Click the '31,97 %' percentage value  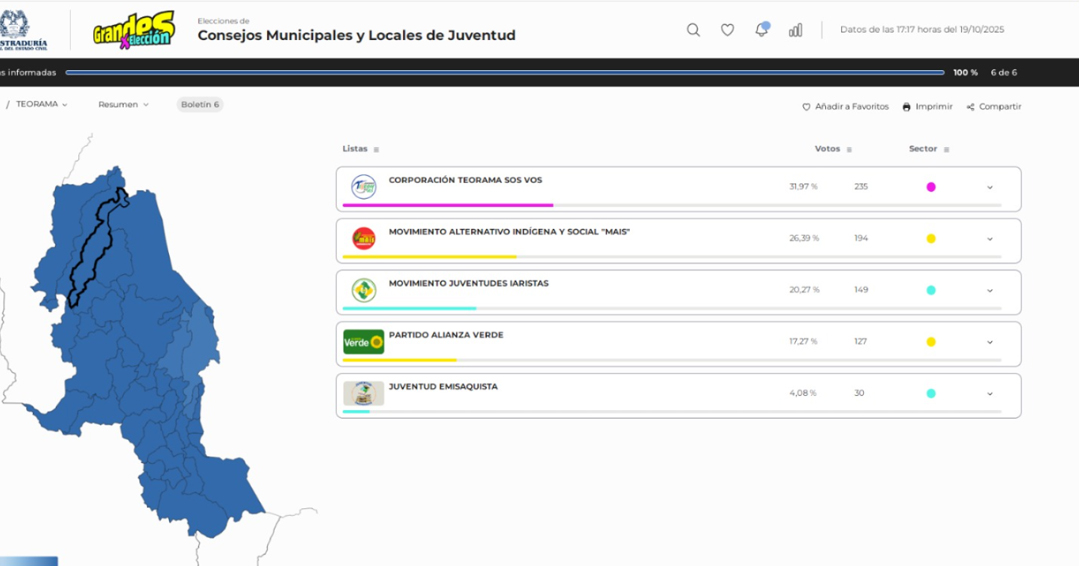click(804, 187)
